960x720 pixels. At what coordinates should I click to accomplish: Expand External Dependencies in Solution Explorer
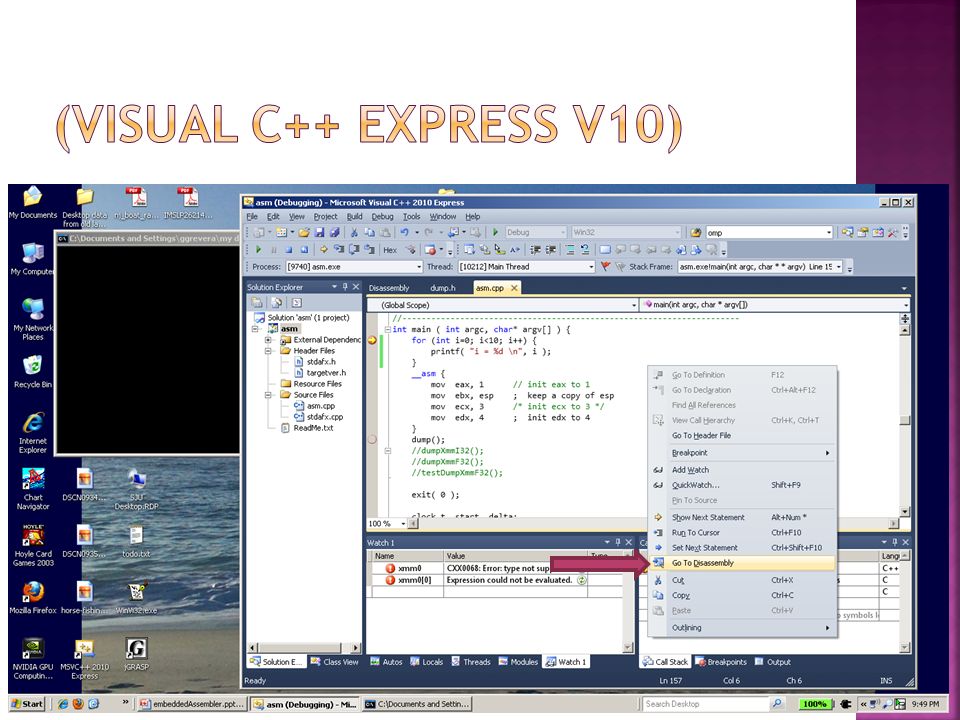(268, 340)
